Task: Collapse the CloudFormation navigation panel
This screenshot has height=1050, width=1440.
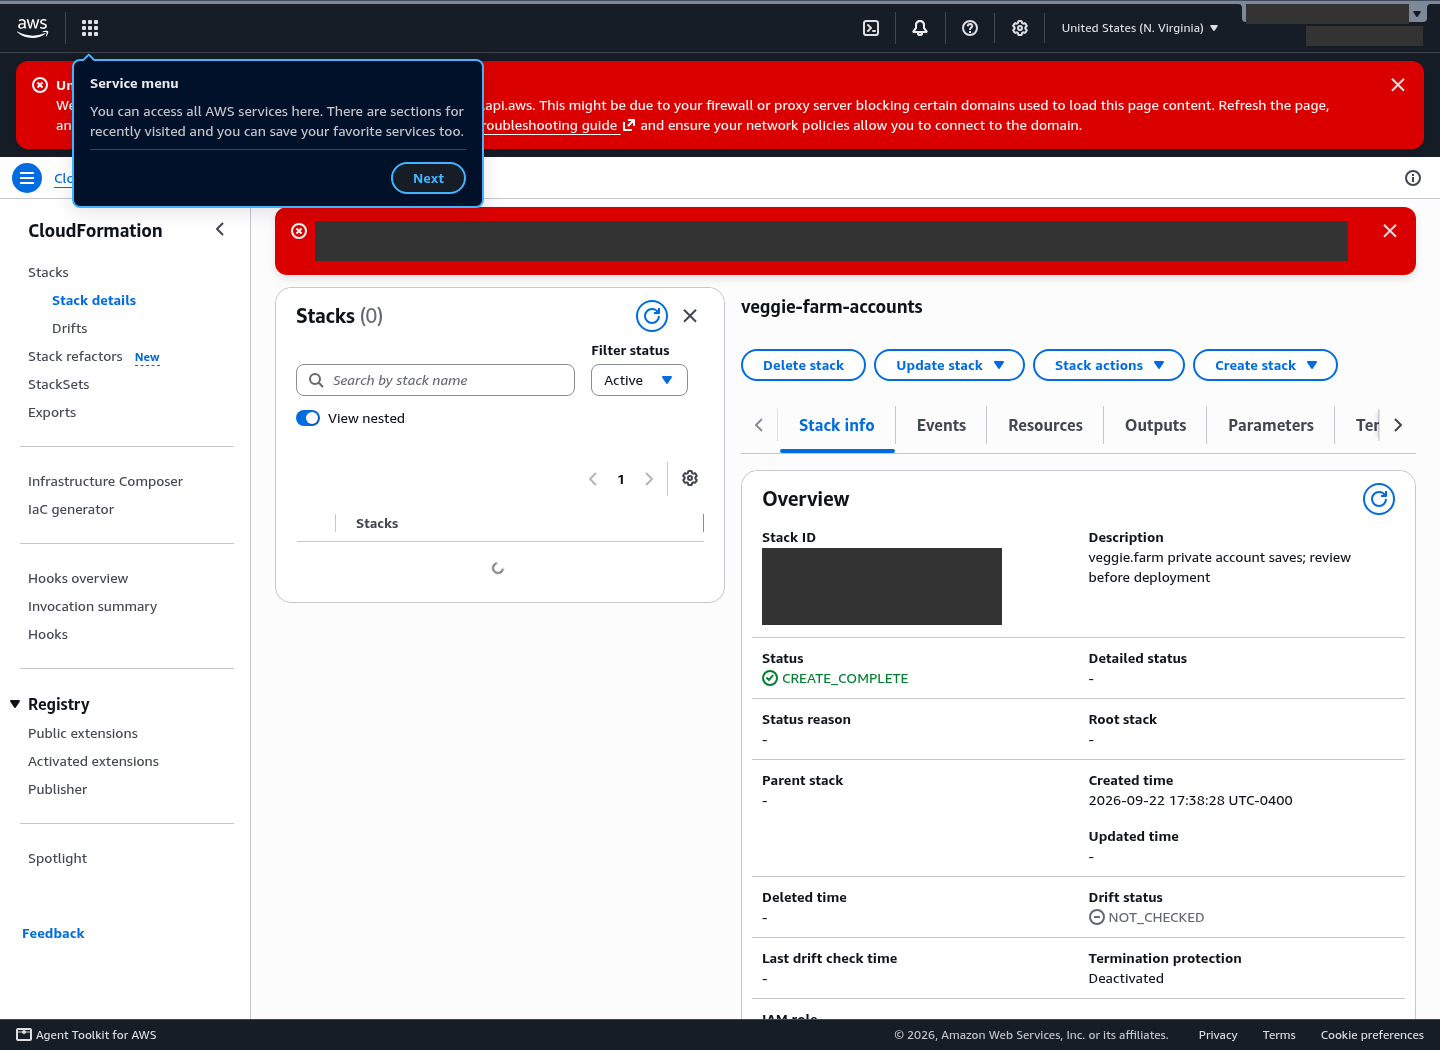Action: coord(220,230)
